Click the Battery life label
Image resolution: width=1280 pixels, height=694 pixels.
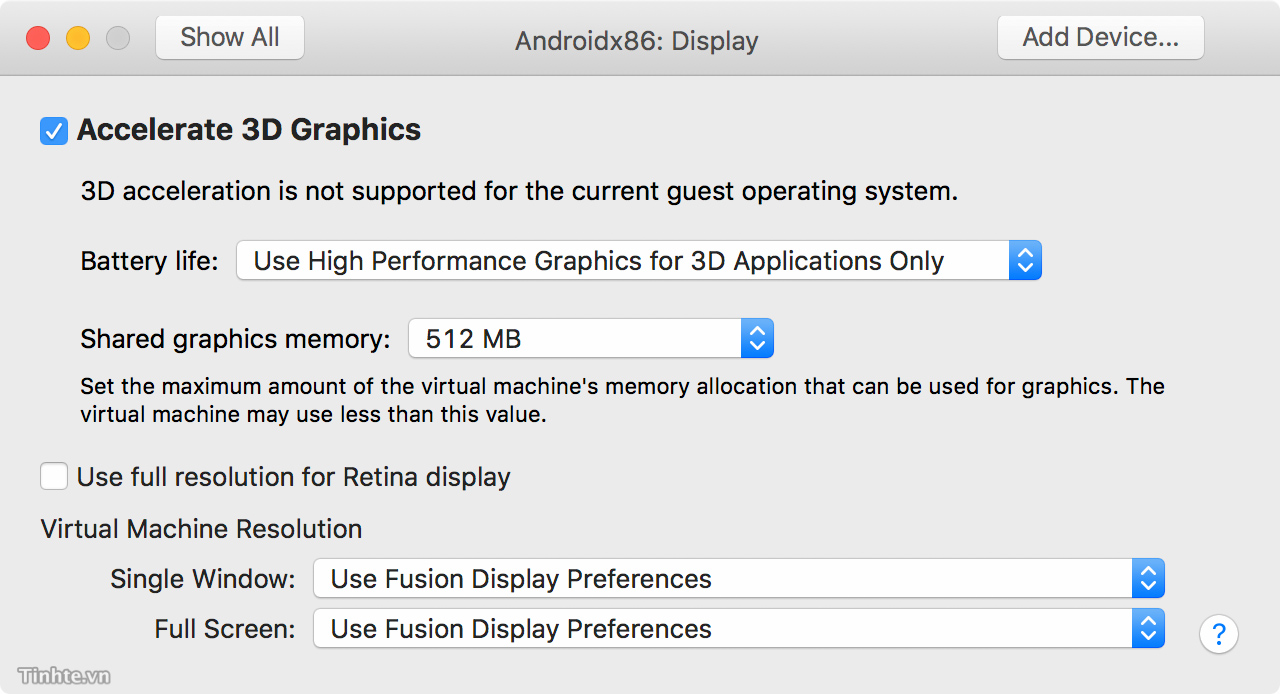(x=149, y=261)
